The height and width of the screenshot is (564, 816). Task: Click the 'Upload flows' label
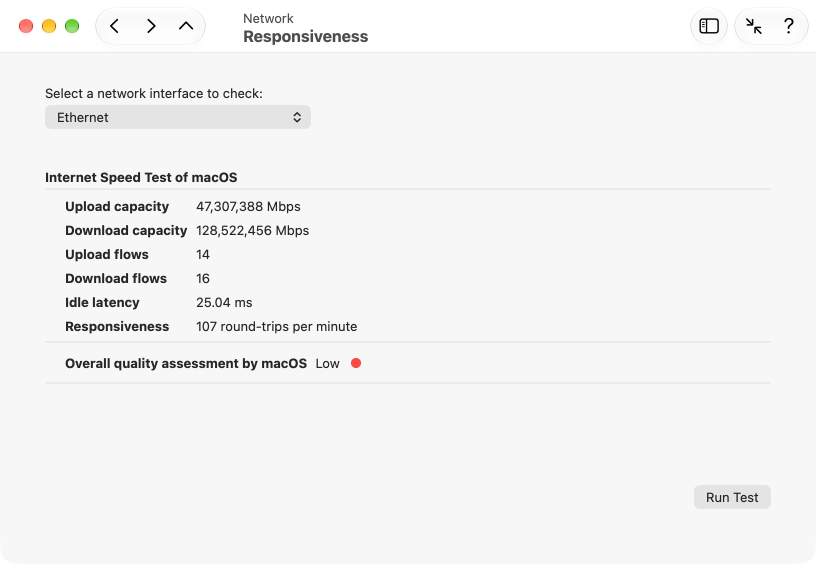click(107, 254)
